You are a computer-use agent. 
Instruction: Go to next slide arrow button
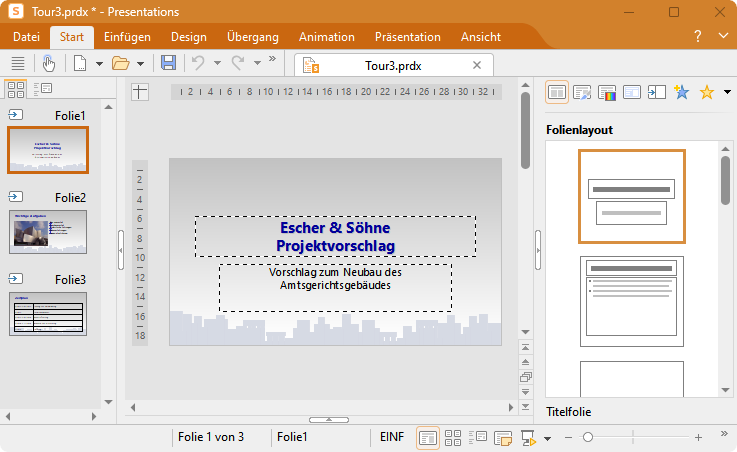click(525, 392)
